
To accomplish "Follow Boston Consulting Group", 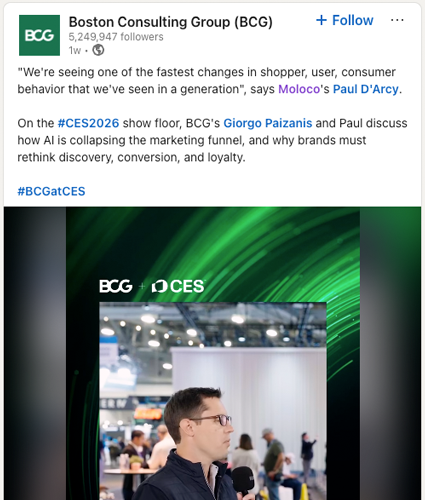I will coord(345,20).
